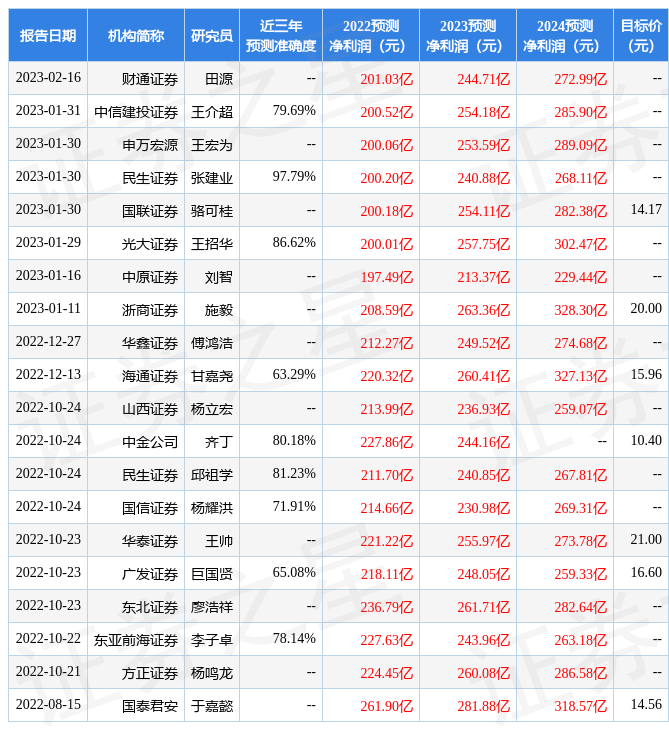669x730 pixels.
Task: Click researcher 杨鸣龙
Action: click(212, 674)
